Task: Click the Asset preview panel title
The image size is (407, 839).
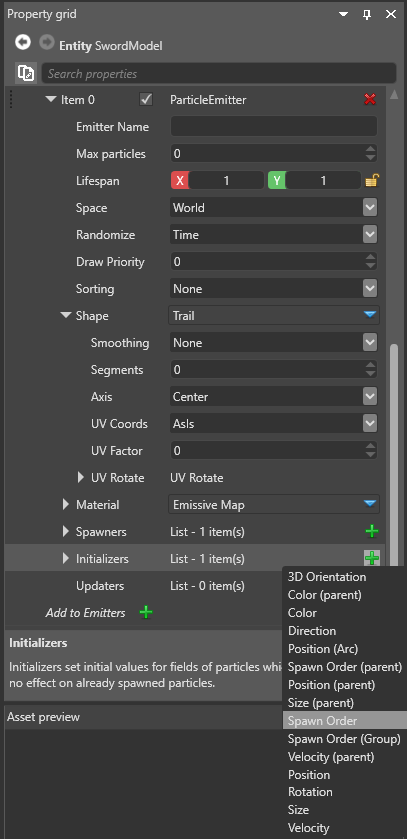Action: coord(43,717)
